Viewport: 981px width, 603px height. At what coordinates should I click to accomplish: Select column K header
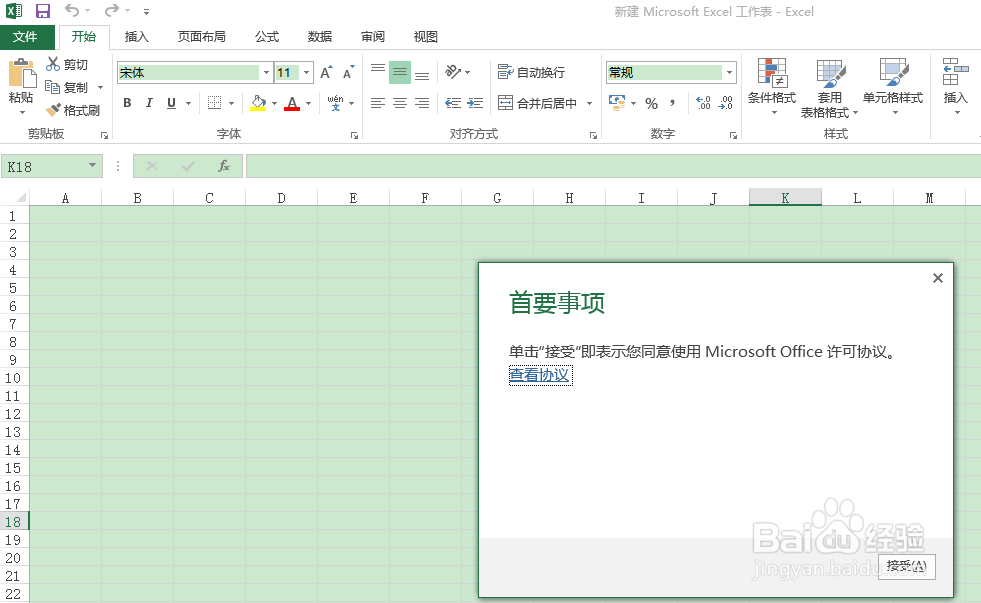pos(785,198)
